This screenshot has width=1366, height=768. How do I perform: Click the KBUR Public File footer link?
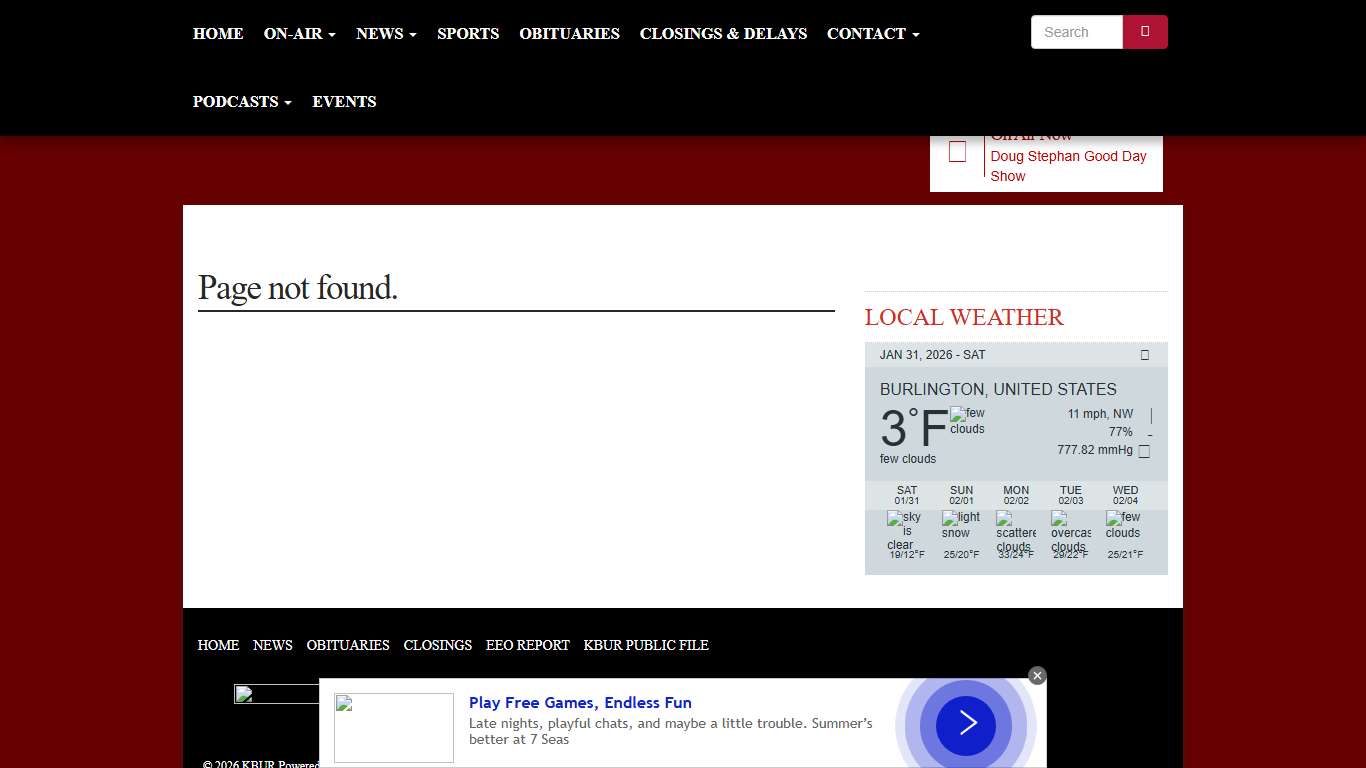point(646,646)
